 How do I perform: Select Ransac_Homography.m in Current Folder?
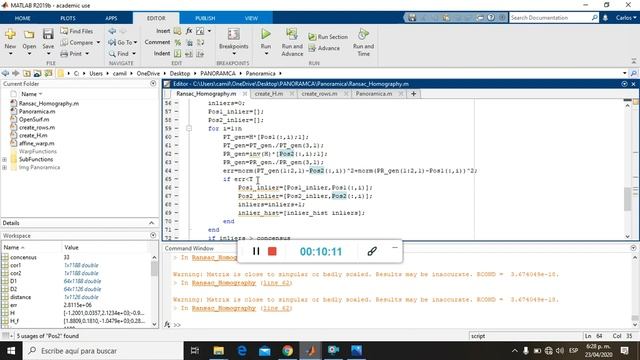tap(49, 104)
